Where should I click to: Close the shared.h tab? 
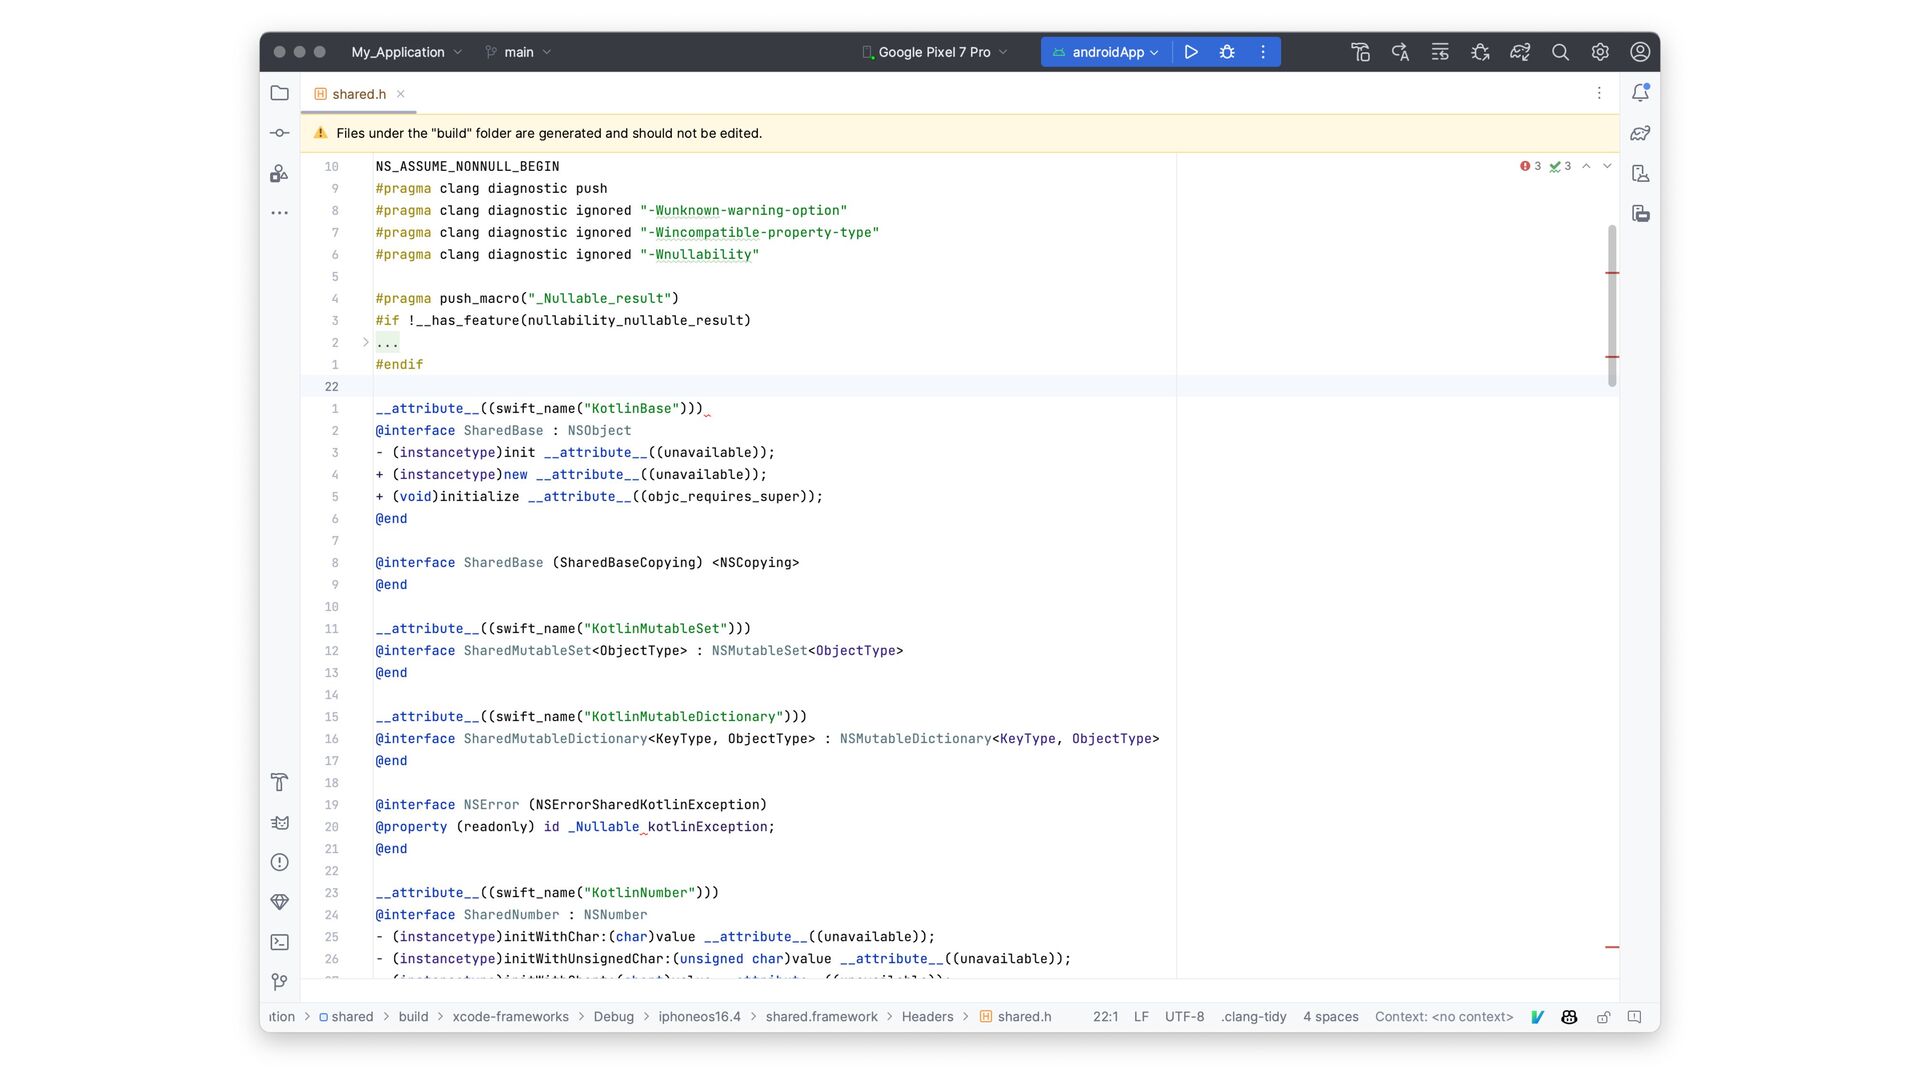401,94
